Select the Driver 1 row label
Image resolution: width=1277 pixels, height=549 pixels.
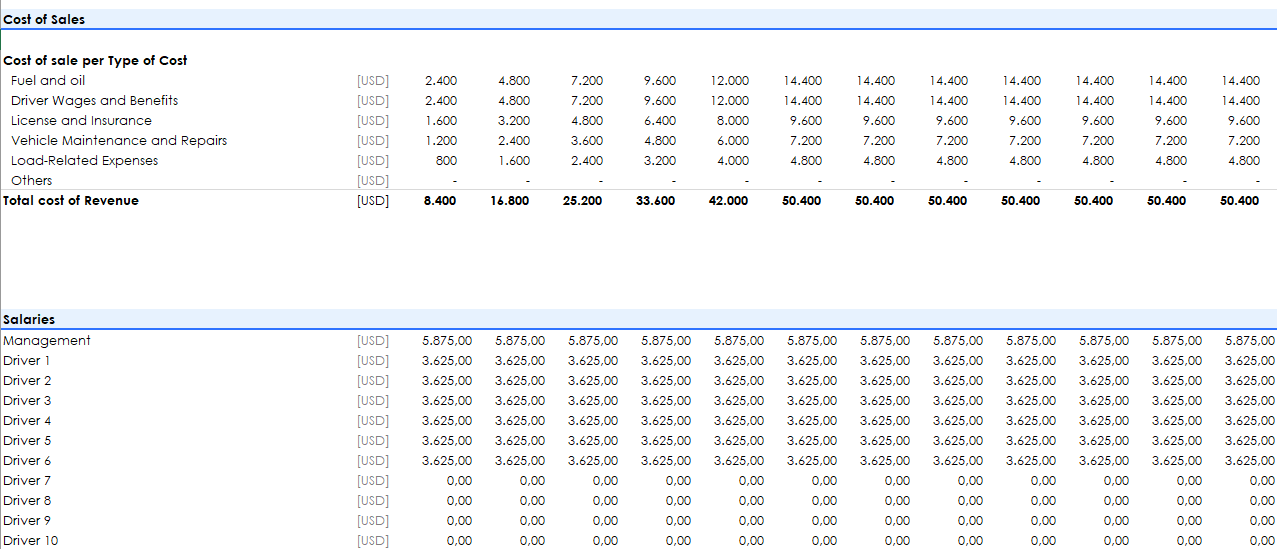[x=27, y=360]
